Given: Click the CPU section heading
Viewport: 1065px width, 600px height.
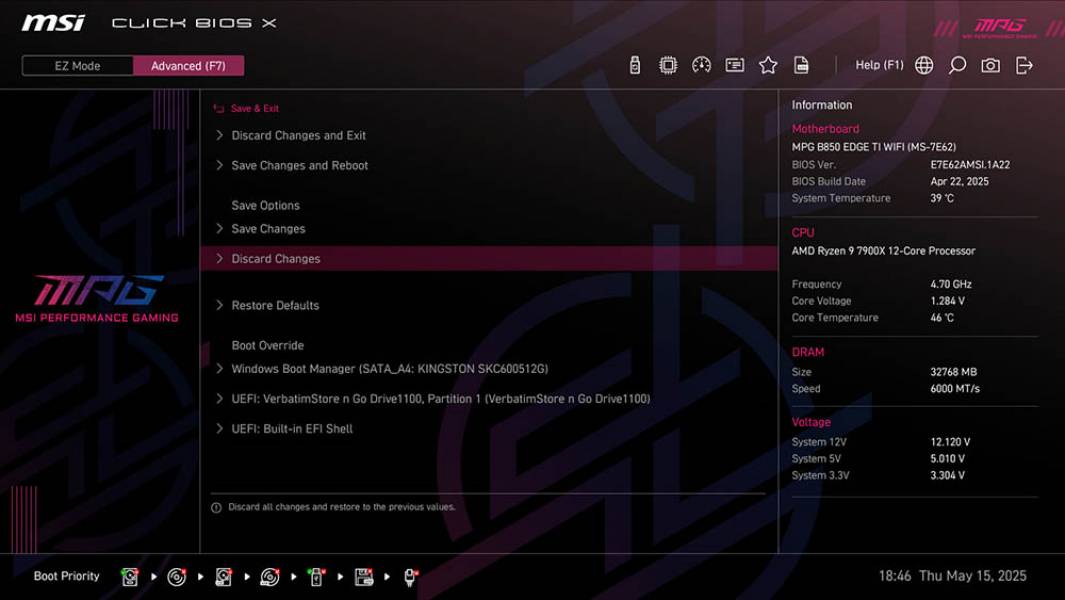Looking at the screenshot, I should (803, 232).
